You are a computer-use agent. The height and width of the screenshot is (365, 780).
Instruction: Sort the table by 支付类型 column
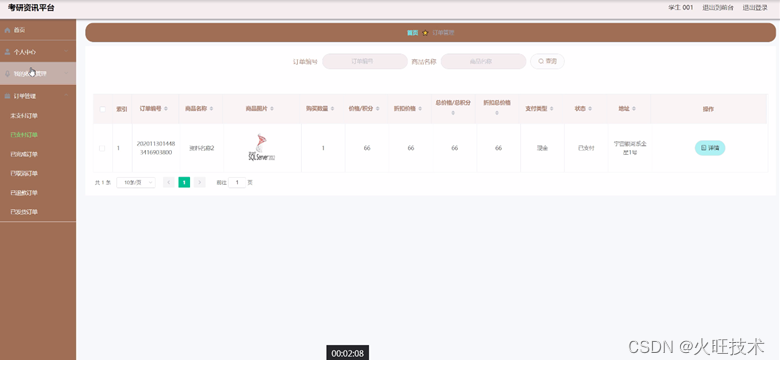pyautogui.click(x=552, y=109)
